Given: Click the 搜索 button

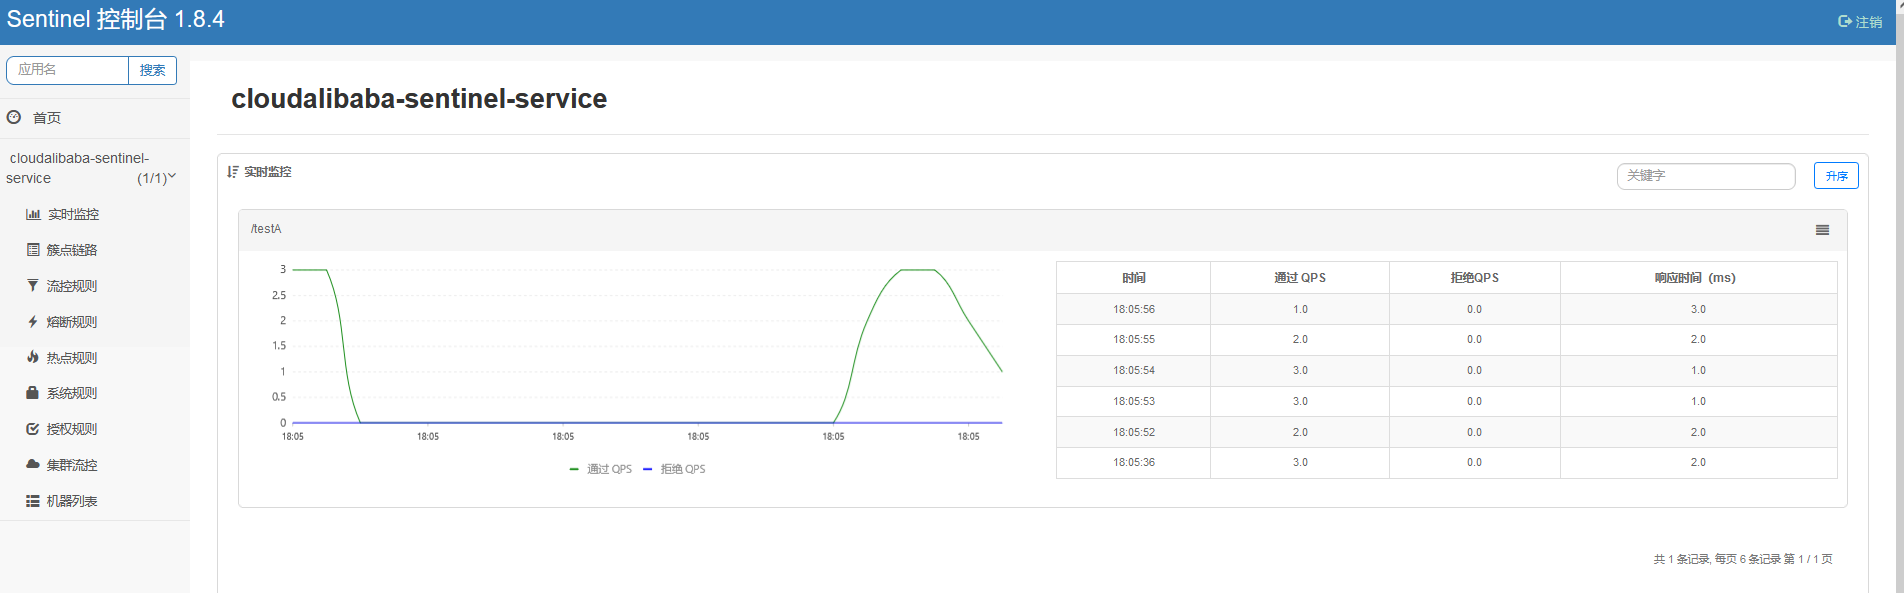Looking at the screenshot, I should pyautogui.click(x=152, y=70).
